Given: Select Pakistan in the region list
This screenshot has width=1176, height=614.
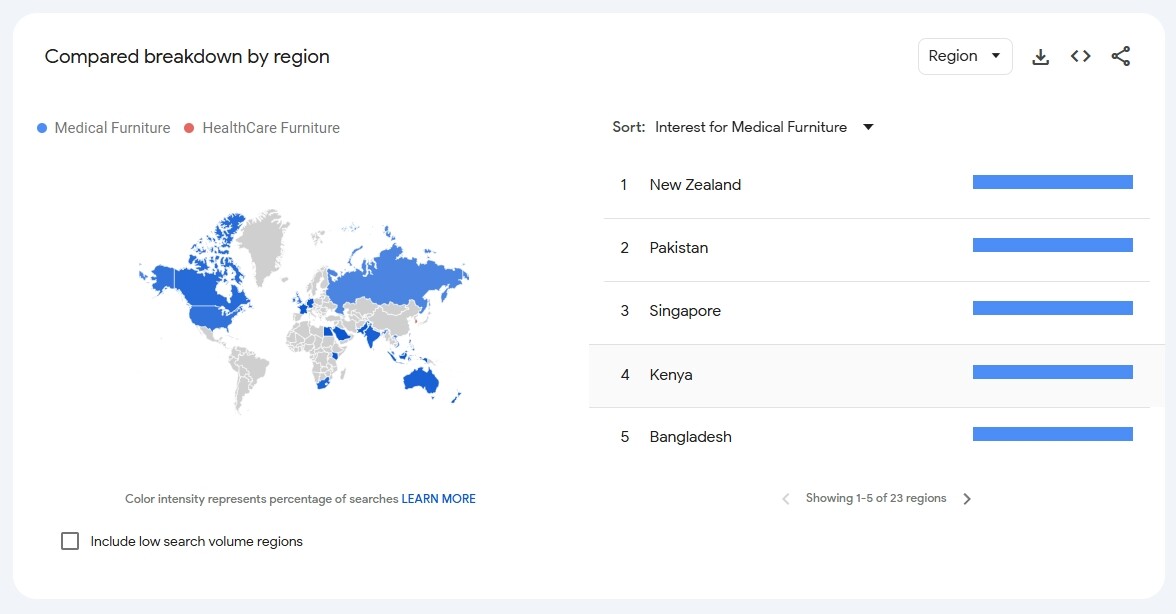Looking at the screenshot, I should tap(678, 248).
